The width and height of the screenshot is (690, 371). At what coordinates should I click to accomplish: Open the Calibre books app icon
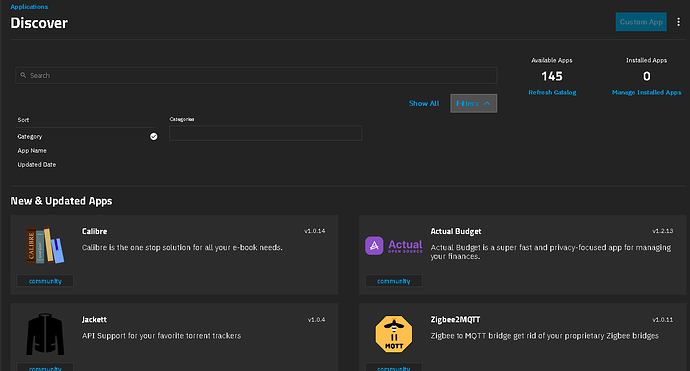45,246
